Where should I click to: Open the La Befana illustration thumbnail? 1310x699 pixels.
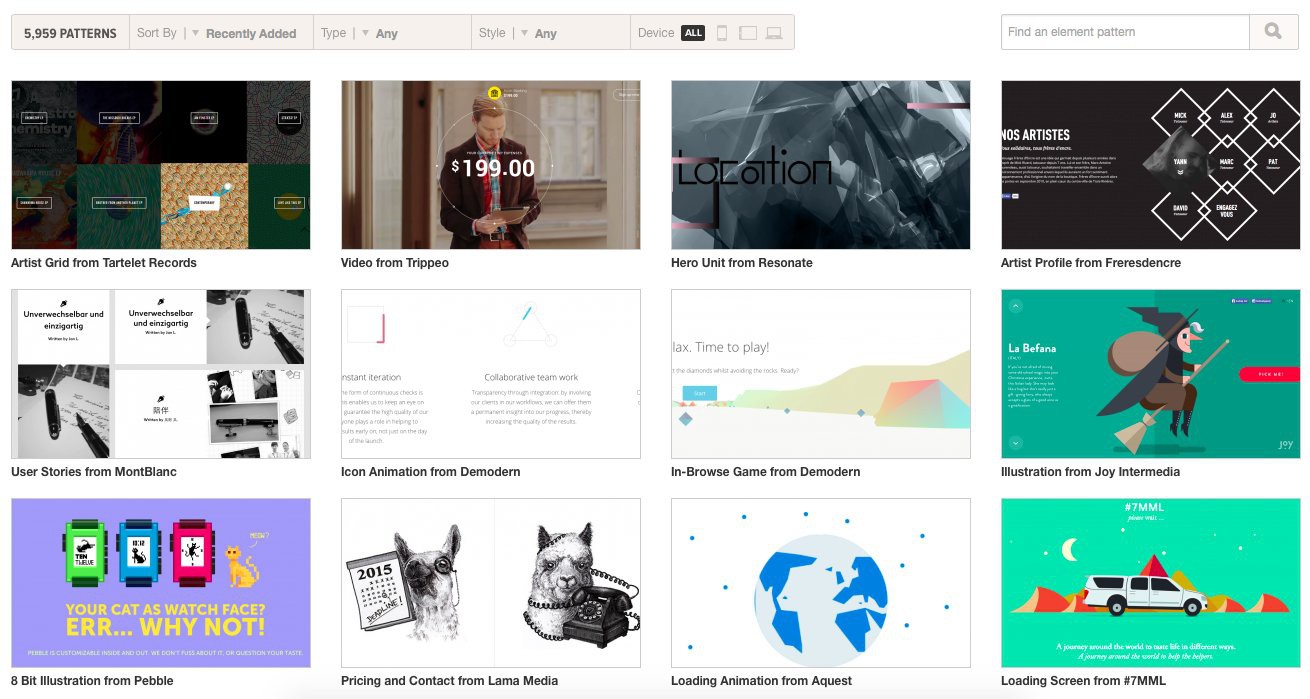coord(1151,374)
